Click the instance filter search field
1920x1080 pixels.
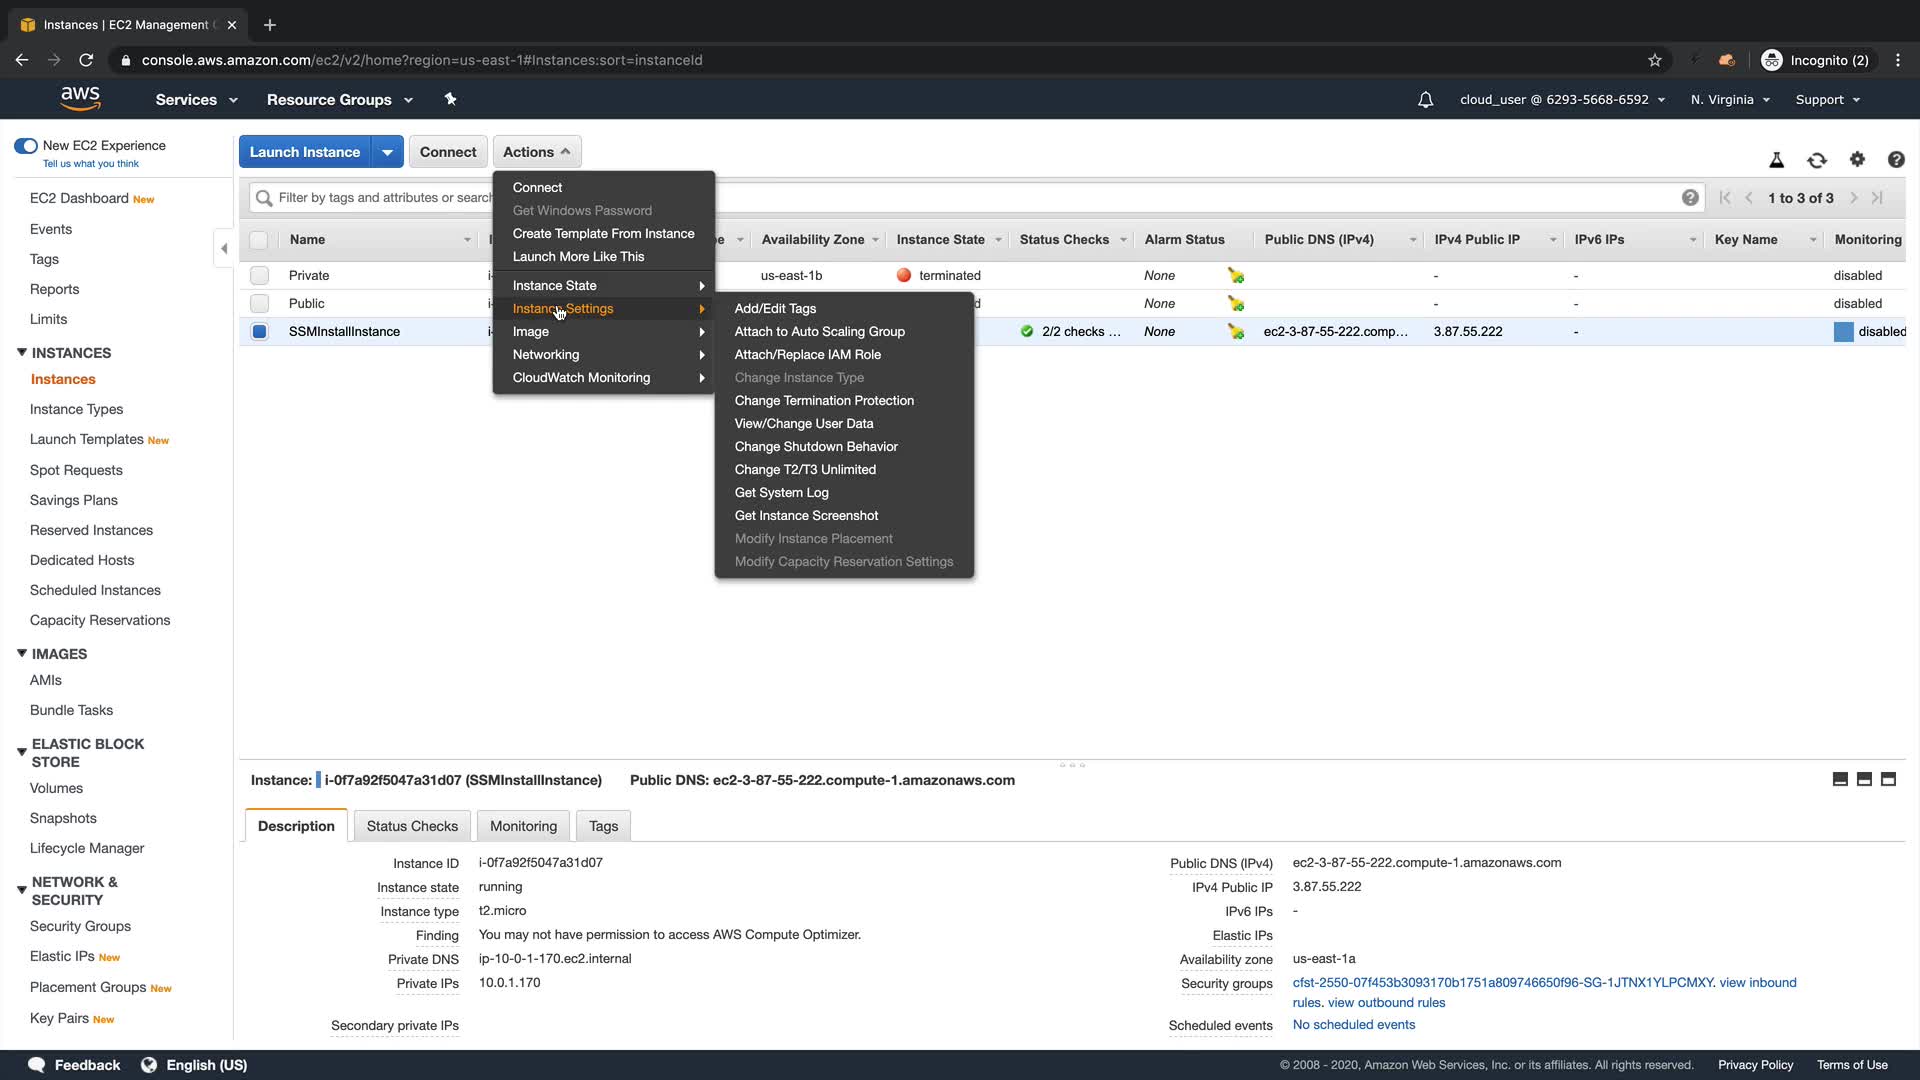pos(380,198)
